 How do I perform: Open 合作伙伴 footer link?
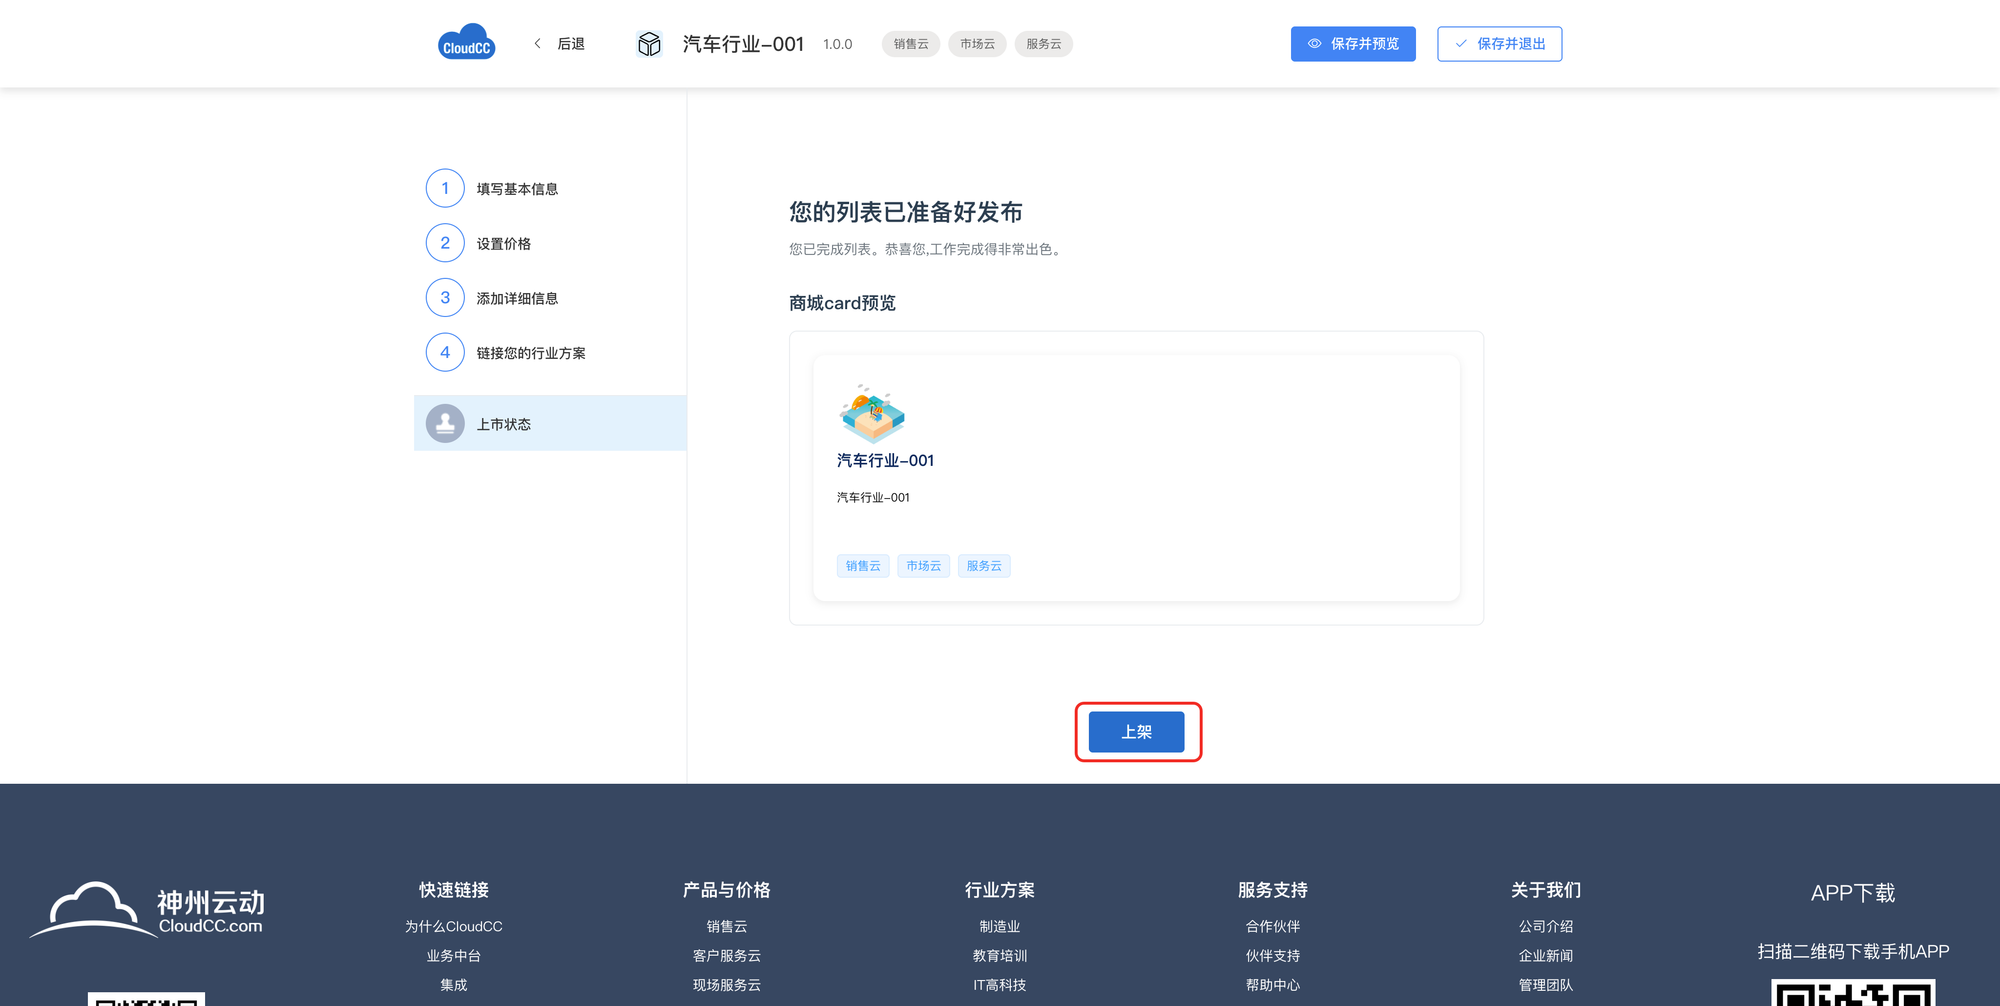(1272, 927)
